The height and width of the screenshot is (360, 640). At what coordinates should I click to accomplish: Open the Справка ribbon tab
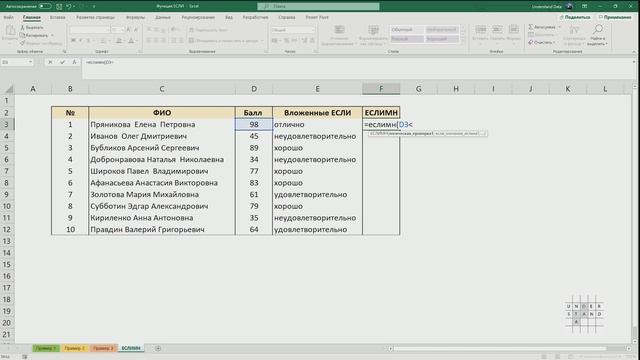287,17
